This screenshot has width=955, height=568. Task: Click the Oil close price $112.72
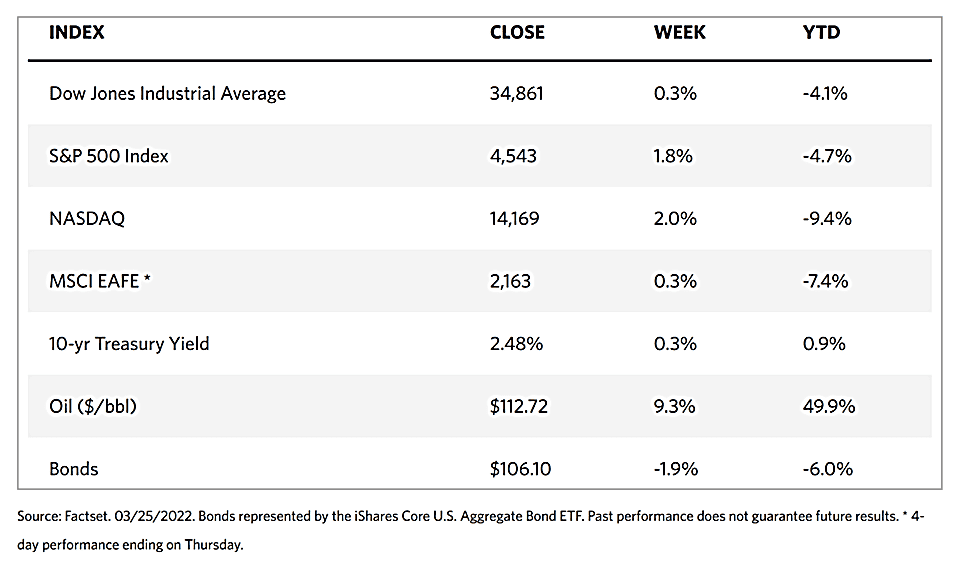tap(519, 406)
